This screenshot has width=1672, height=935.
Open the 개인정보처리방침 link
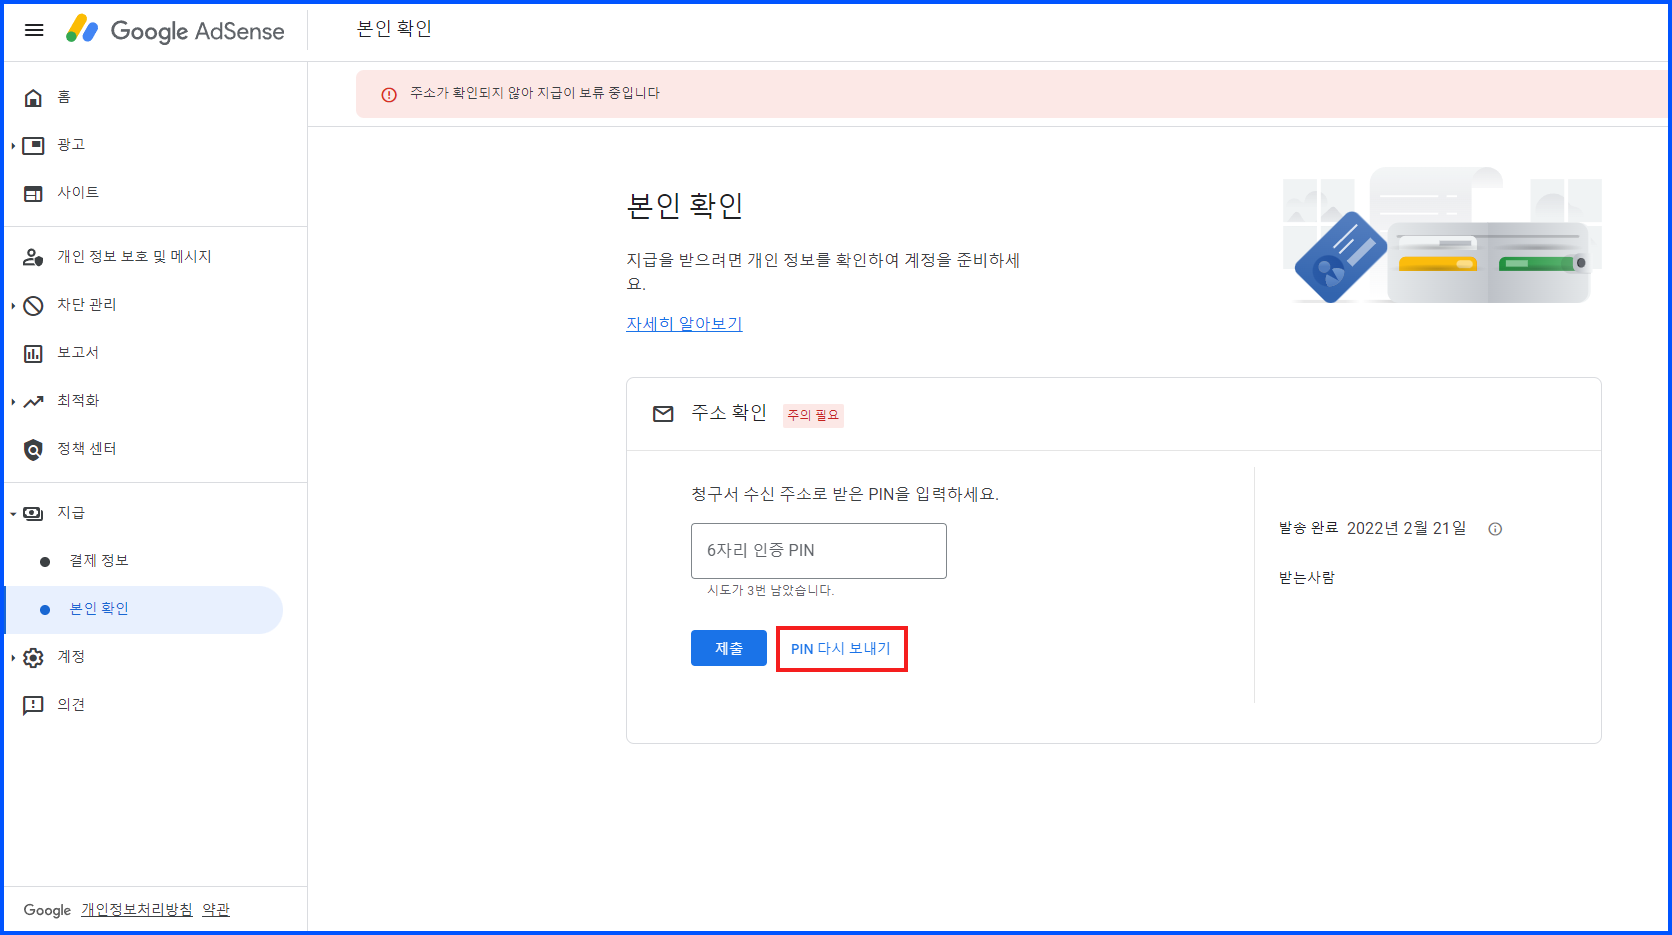[x=137, y=910]
